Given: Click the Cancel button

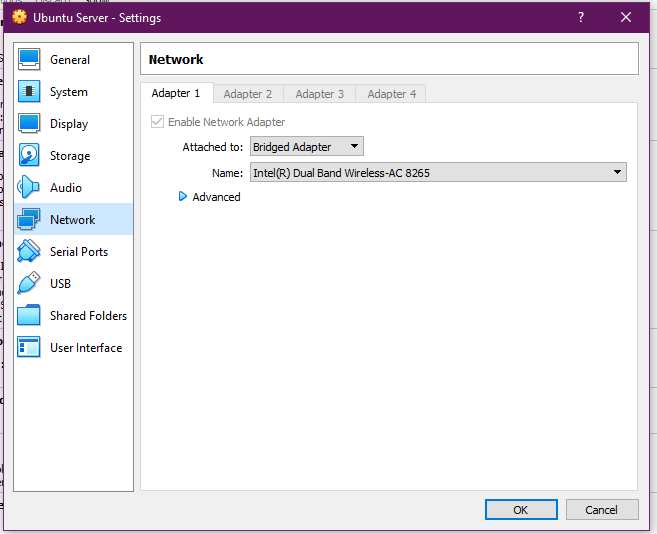Looking at the screenshot, I should click(x=602, y=510).
